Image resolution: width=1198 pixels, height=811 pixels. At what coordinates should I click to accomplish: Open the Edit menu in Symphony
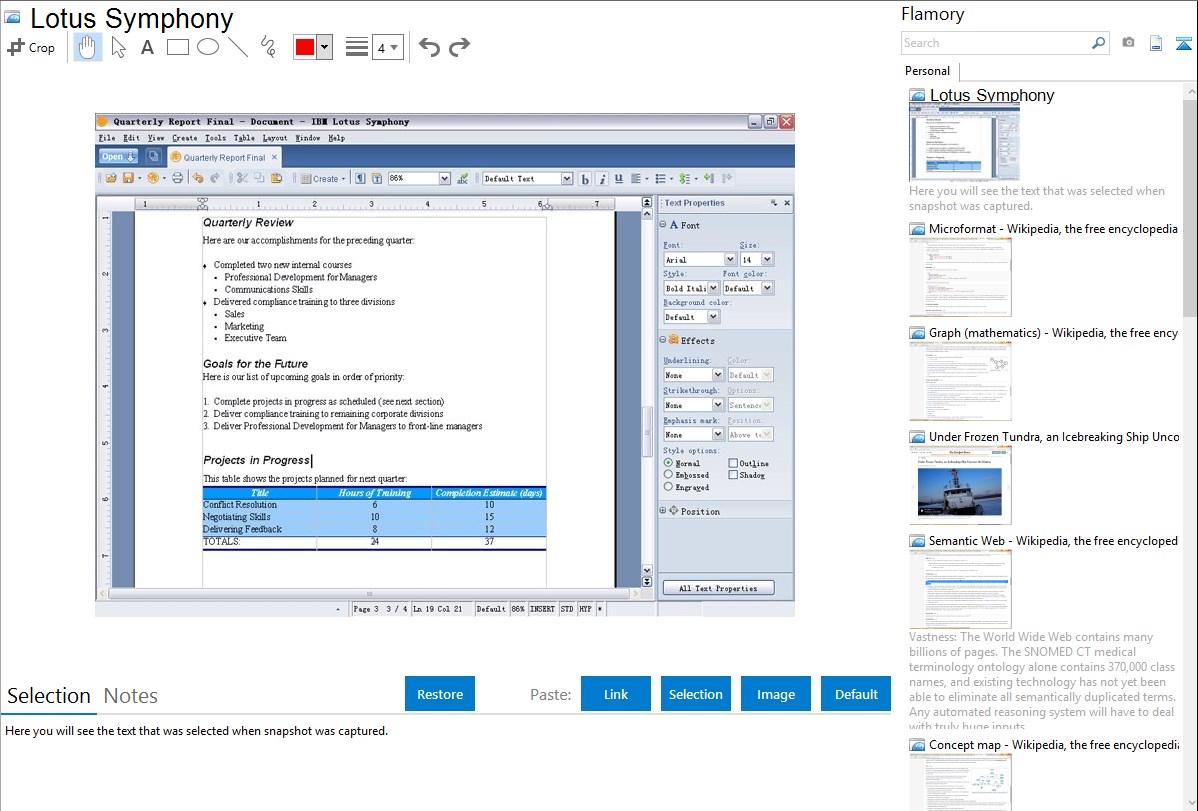click(131, 138)
